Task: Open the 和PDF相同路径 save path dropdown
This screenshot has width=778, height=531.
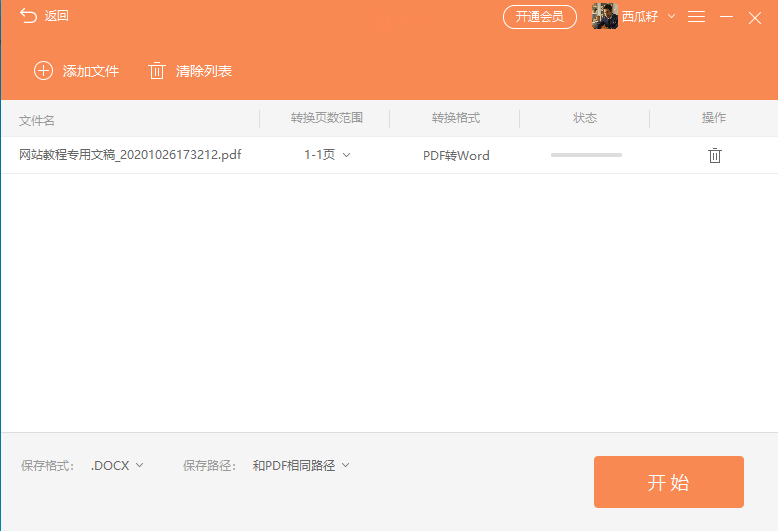Action: click(x=301, y=465)
